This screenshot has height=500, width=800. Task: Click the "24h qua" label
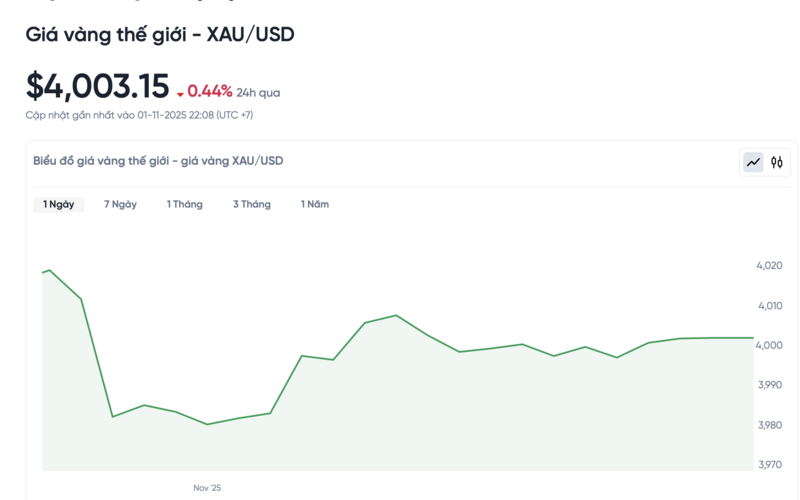(258, 93)
